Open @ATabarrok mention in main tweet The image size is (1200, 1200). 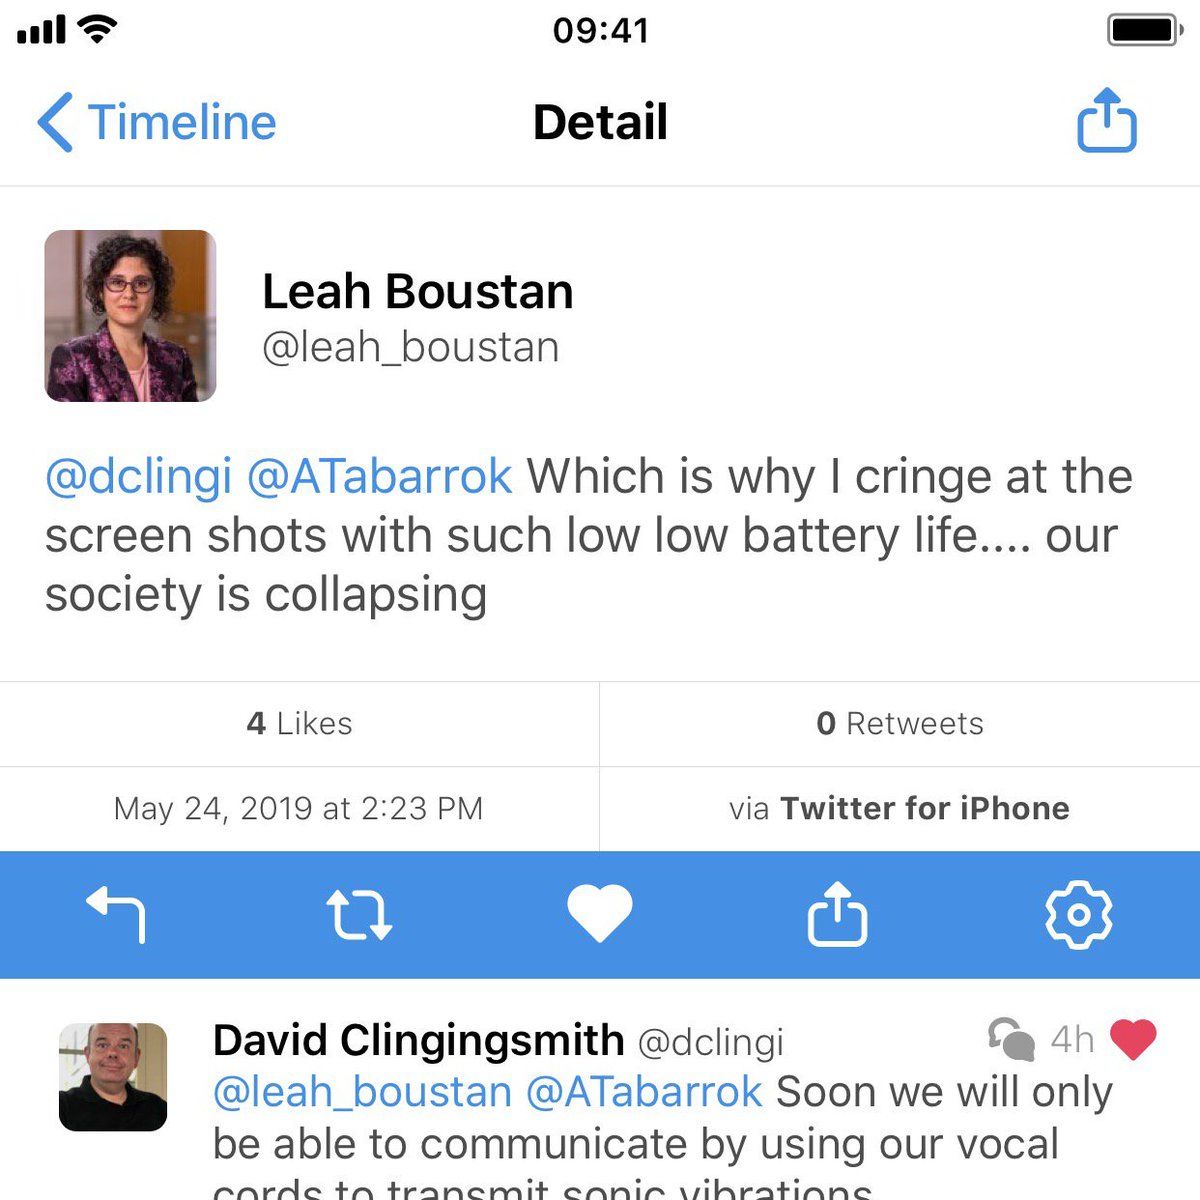(379, 477)
